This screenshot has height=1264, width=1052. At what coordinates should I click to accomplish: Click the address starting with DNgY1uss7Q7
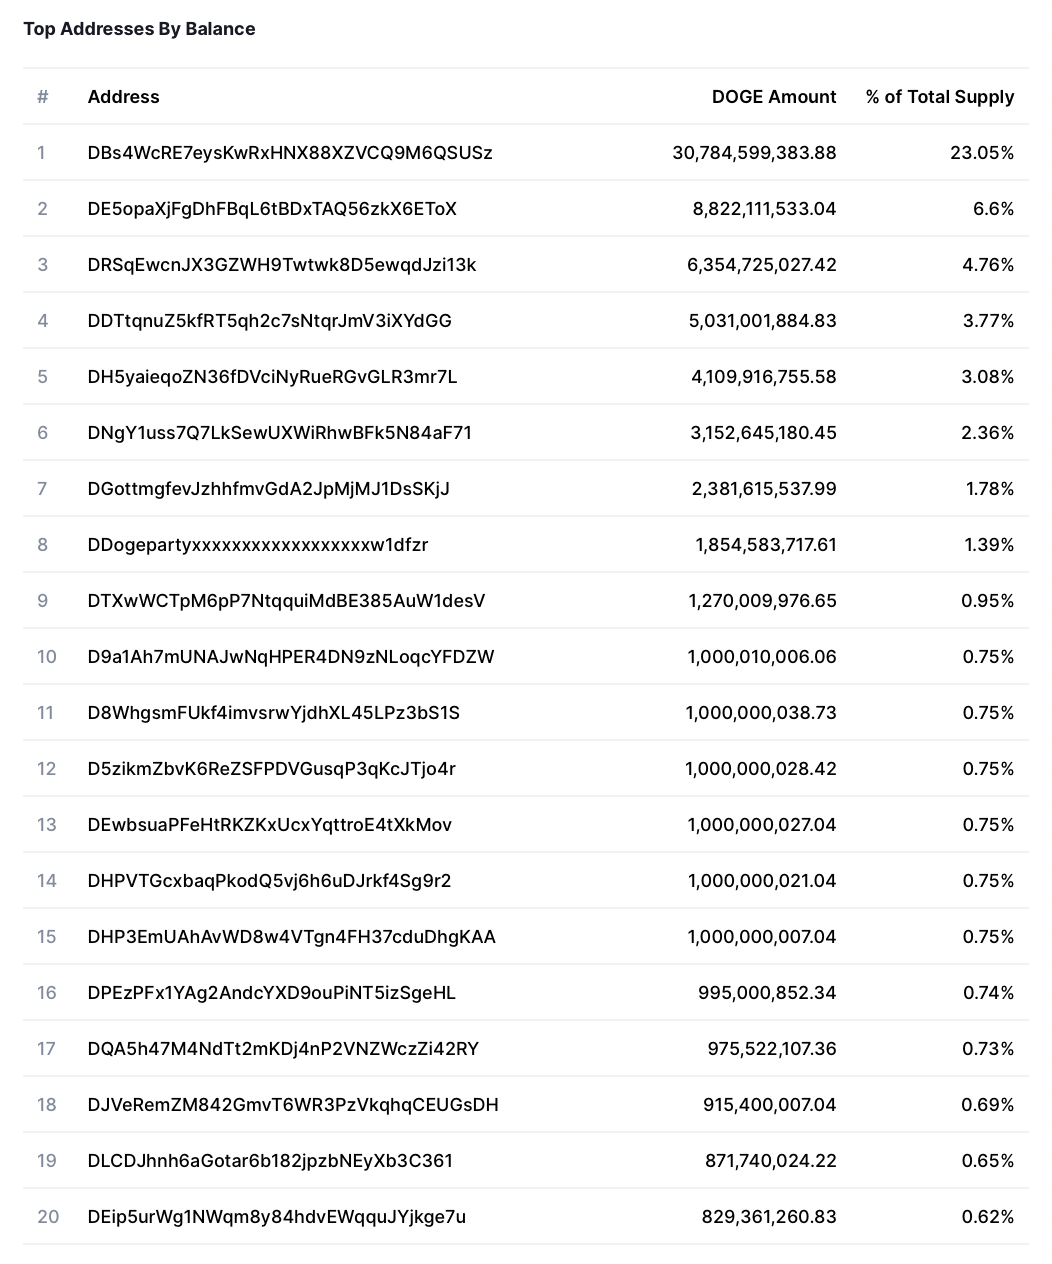pyautogui.click(x=280, y=433)
